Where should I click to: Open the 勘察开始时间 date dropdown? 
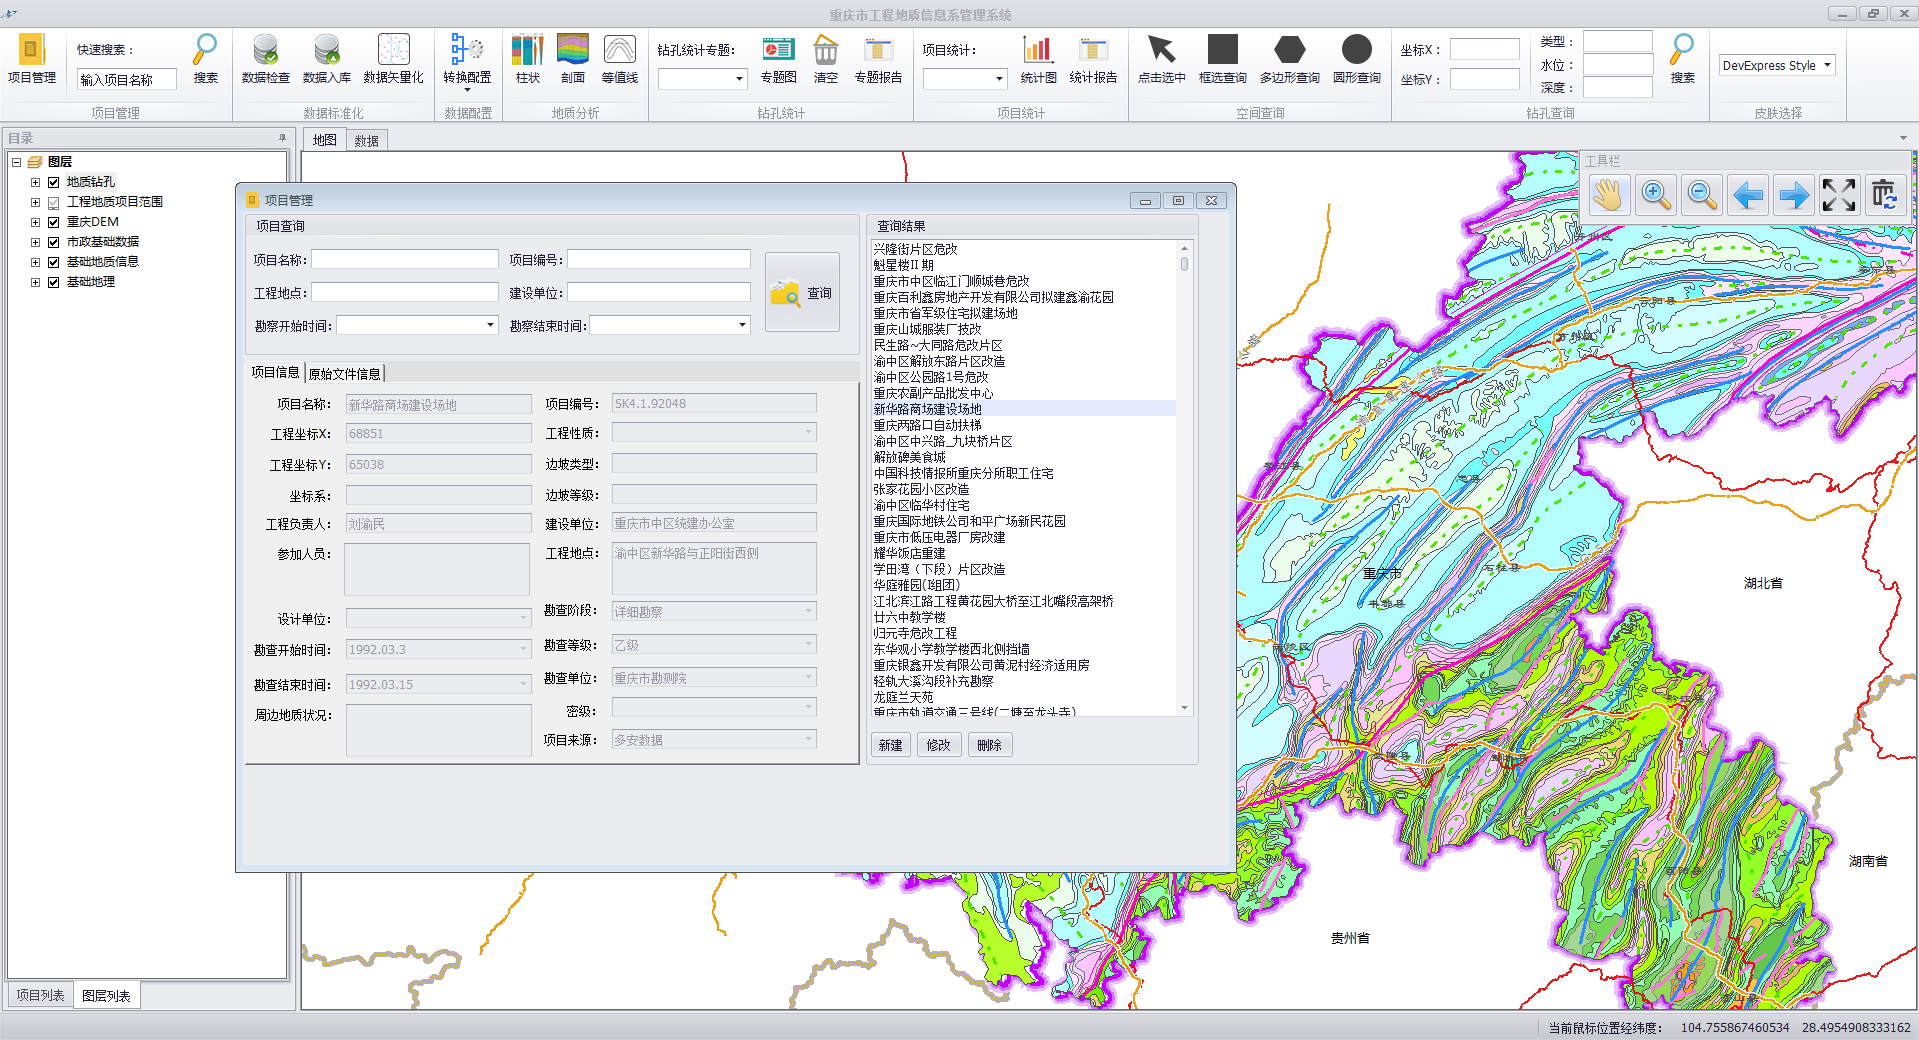(490, 325)
